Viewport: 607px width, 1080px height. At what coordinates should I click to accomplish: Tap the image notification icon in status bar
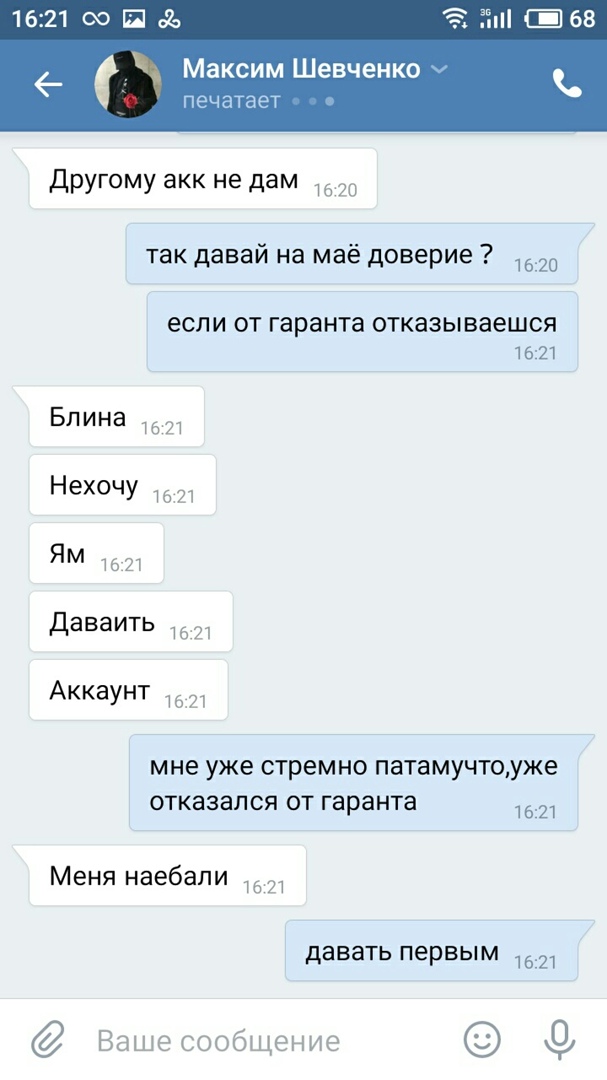[x=134, y=19]
